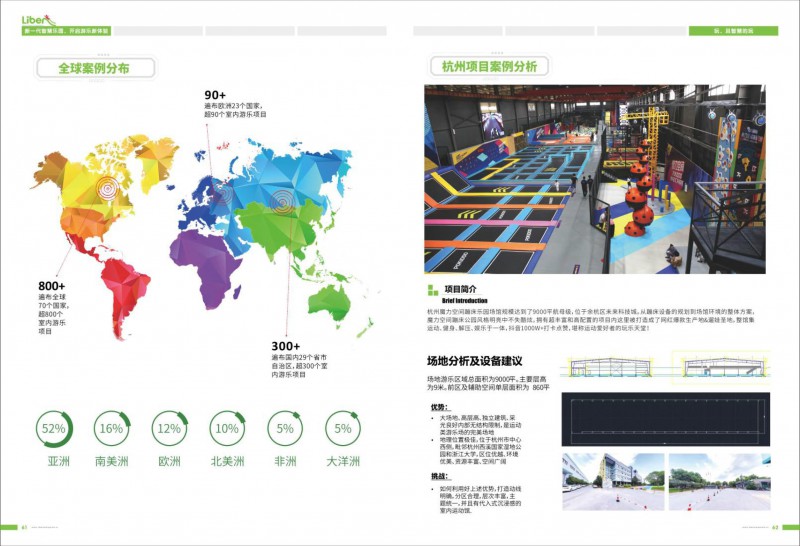Click the 5% circle for 大洋洲
800x546 pixels.
[343, 429]
